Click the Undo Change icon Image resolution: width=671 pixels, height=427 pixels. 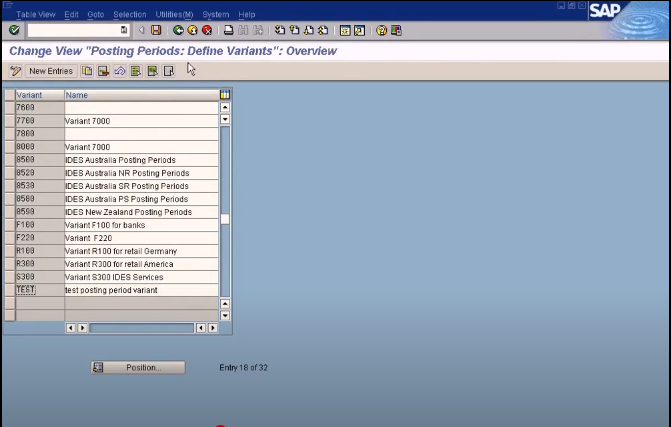(119, 71)
